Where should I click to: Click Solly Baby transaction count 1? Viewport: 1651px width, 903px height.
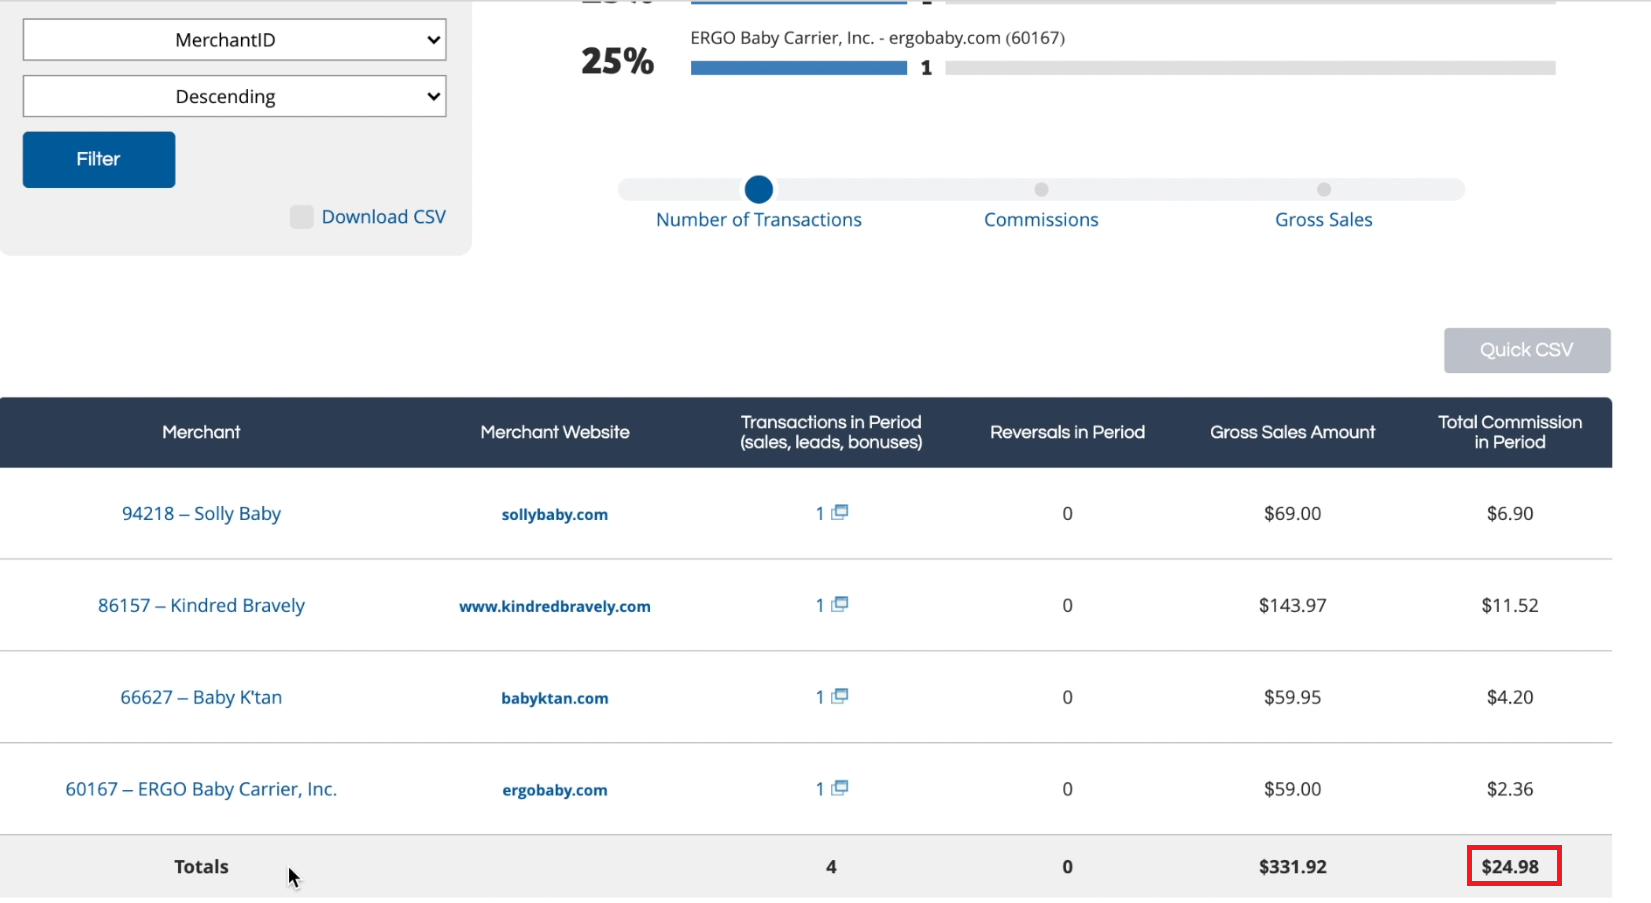820,513
